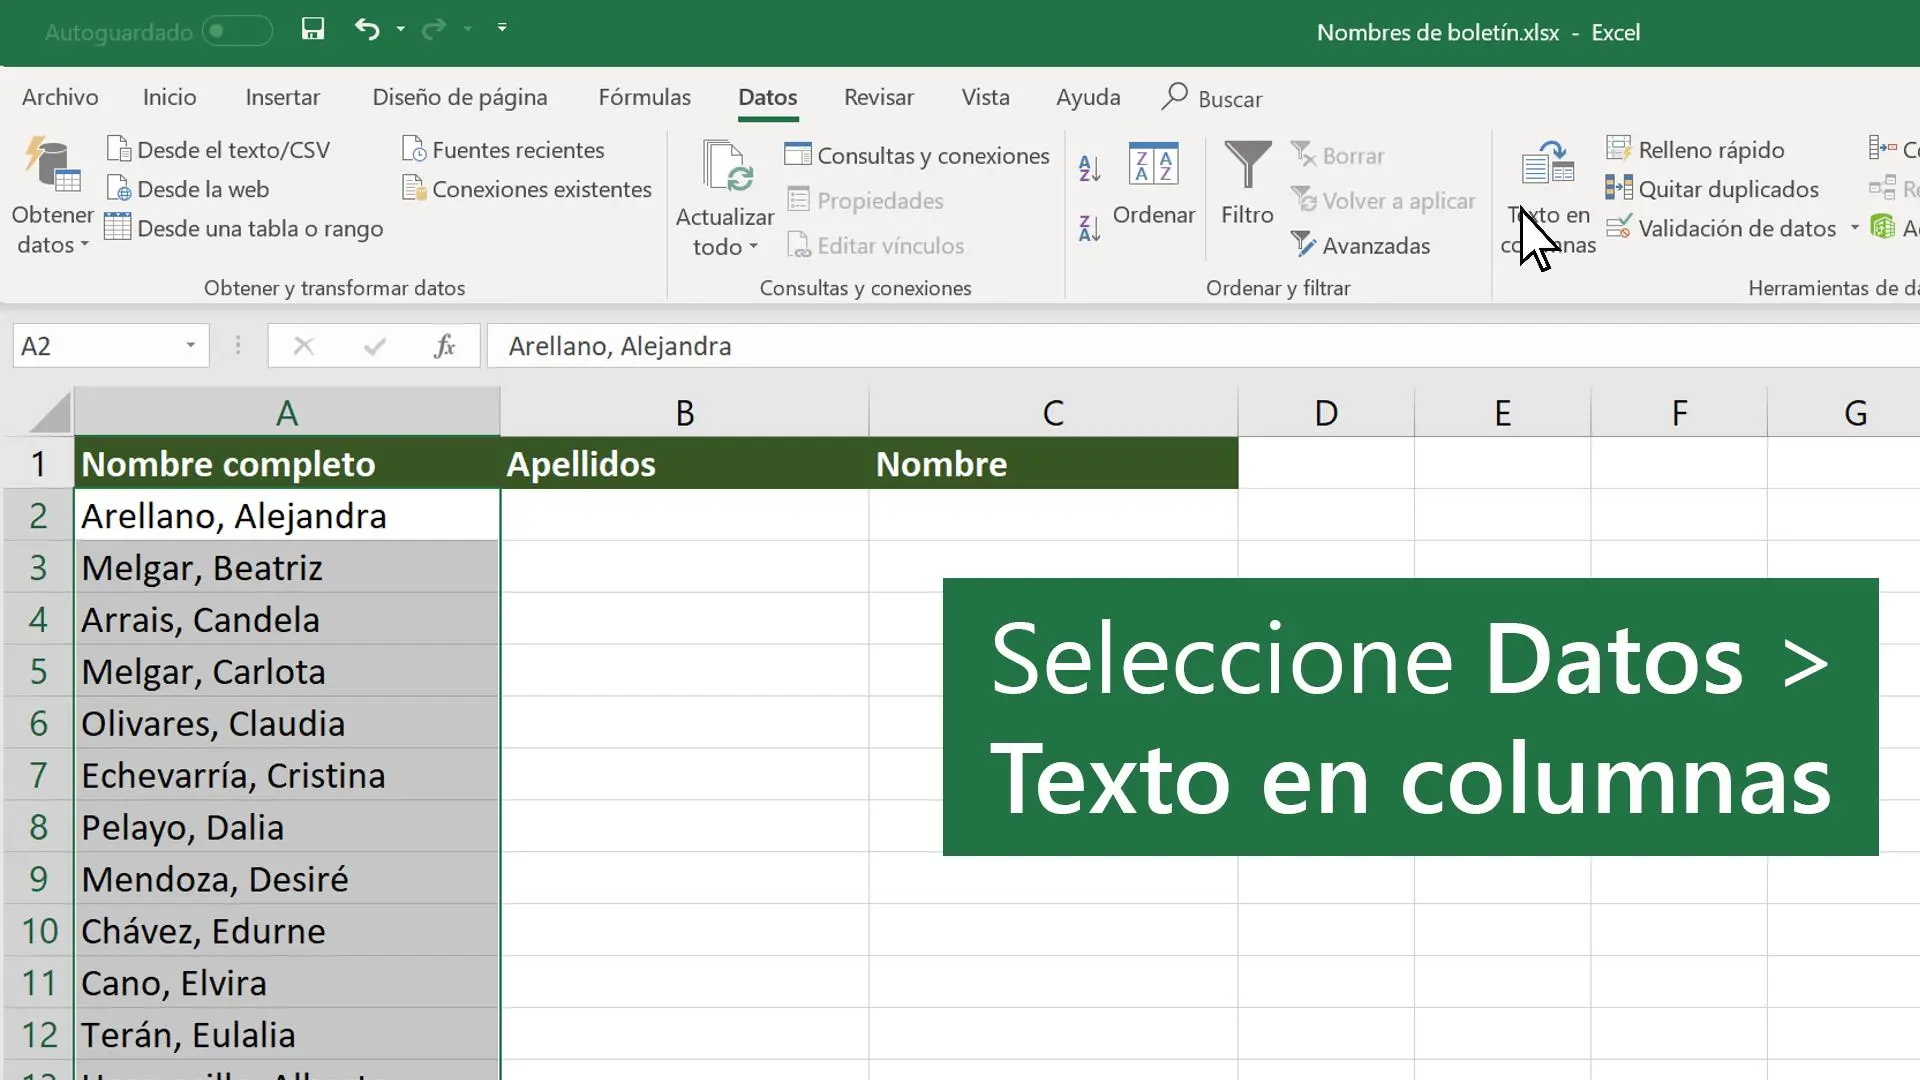The image size is (1920, 1080).
Task: Click Consultas y conexiones button
Action: pos(917,156)
